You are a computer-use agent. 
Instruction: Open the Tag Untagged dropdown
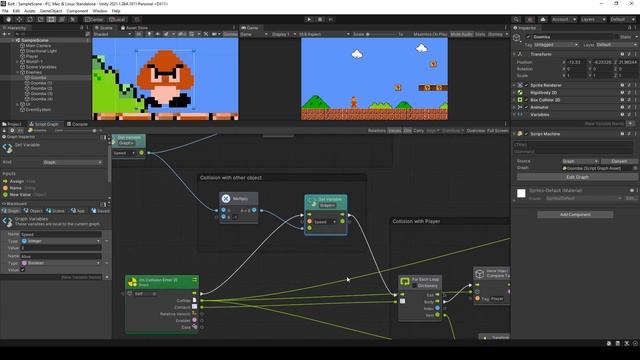(x=556, y=44)
